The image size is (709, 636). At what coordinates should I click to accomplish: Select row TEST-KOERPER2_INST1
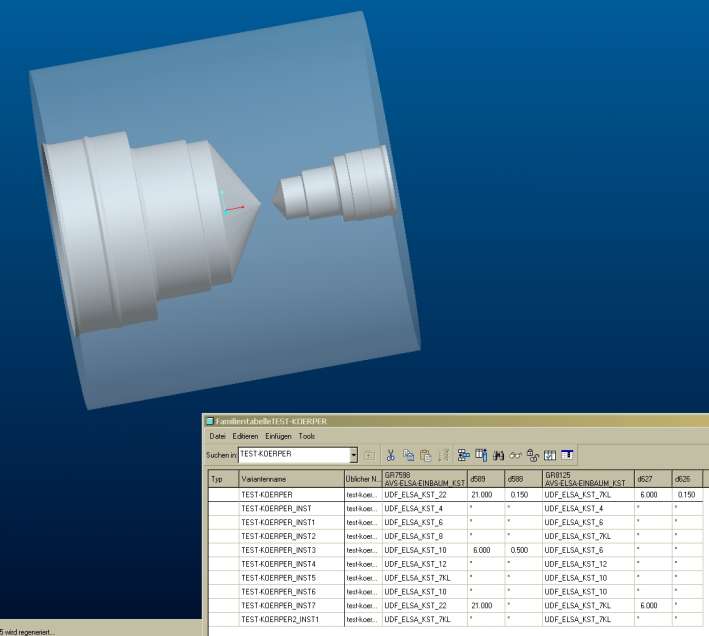(280, 619)
